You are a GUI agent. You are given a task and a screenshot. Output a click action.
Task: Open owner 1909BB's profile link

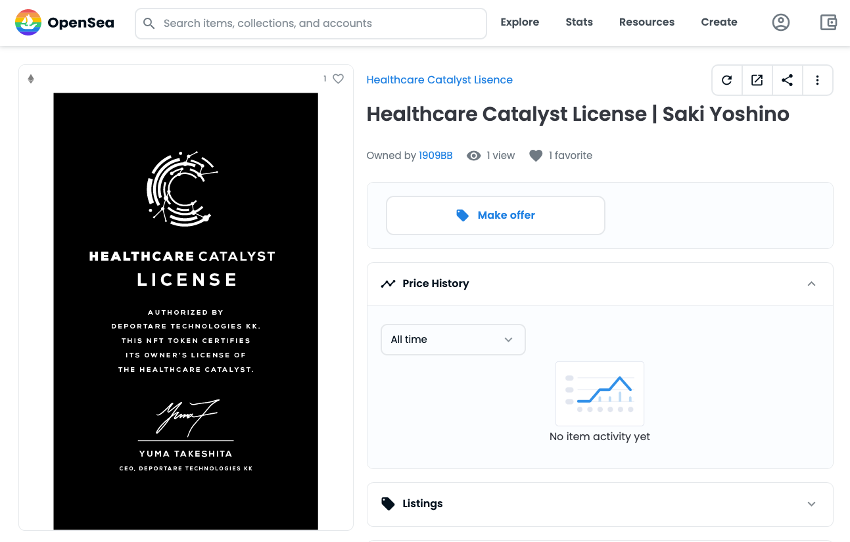435,156
